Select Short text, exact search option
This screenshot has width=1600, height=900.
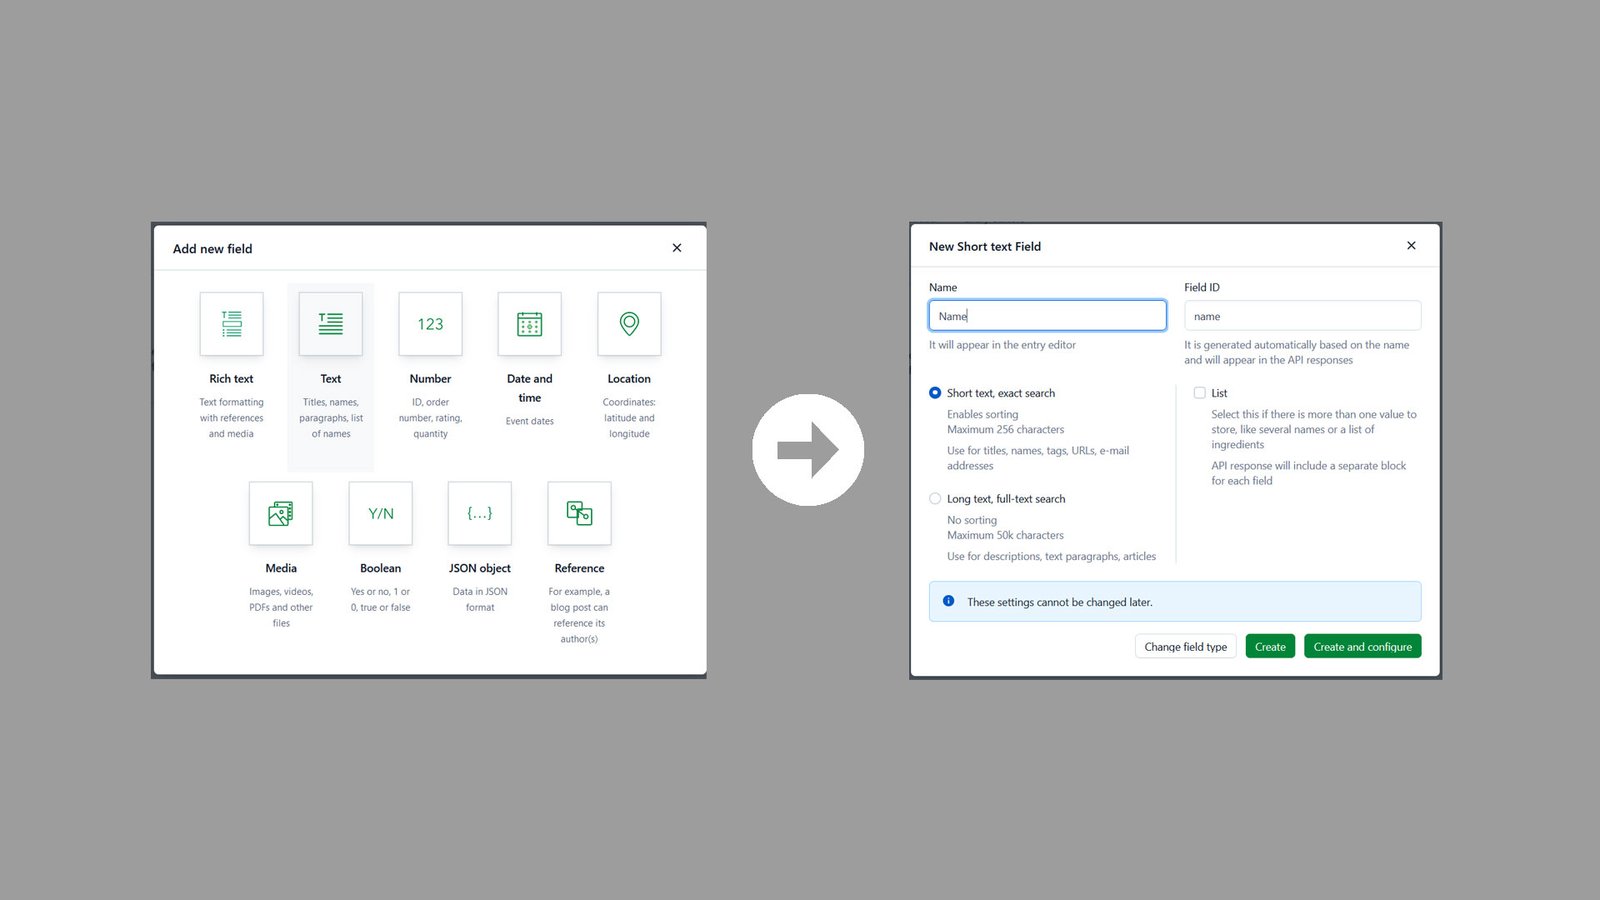pos(935,392)
